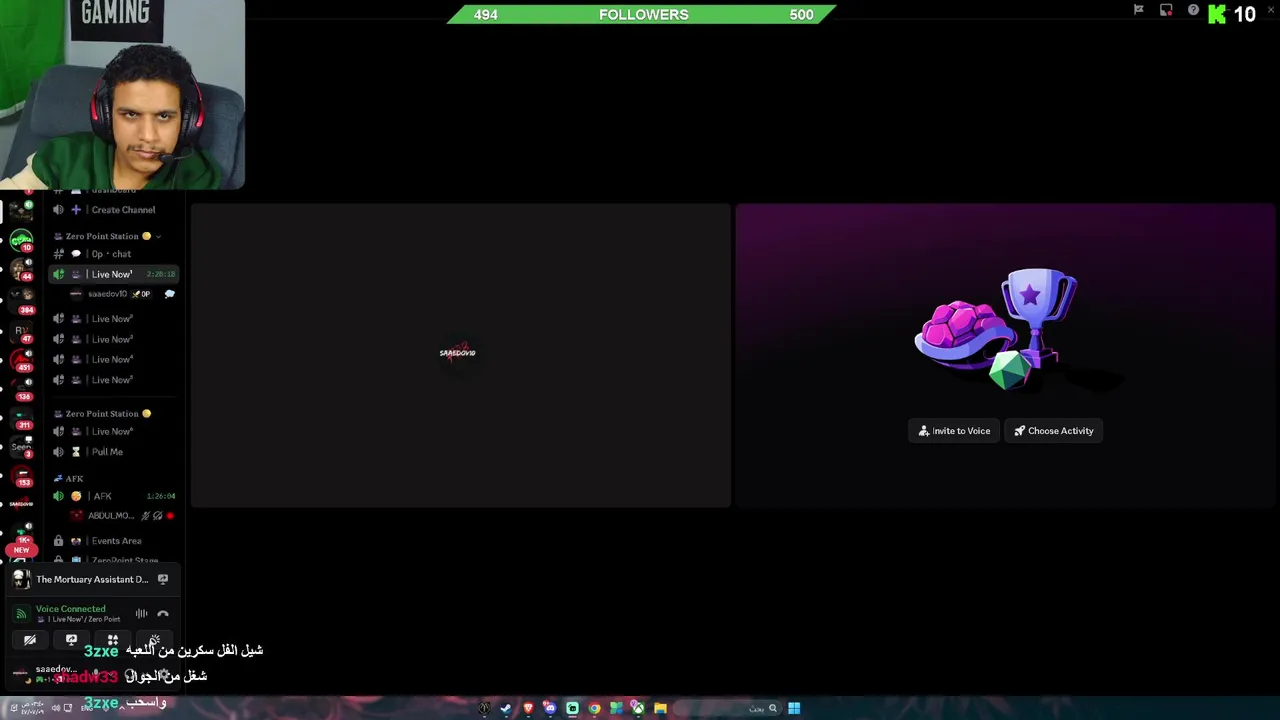Viewport: 1280px width, 720px height.
Task: Open the server with the 136 badge
Action: click(21, 389)
